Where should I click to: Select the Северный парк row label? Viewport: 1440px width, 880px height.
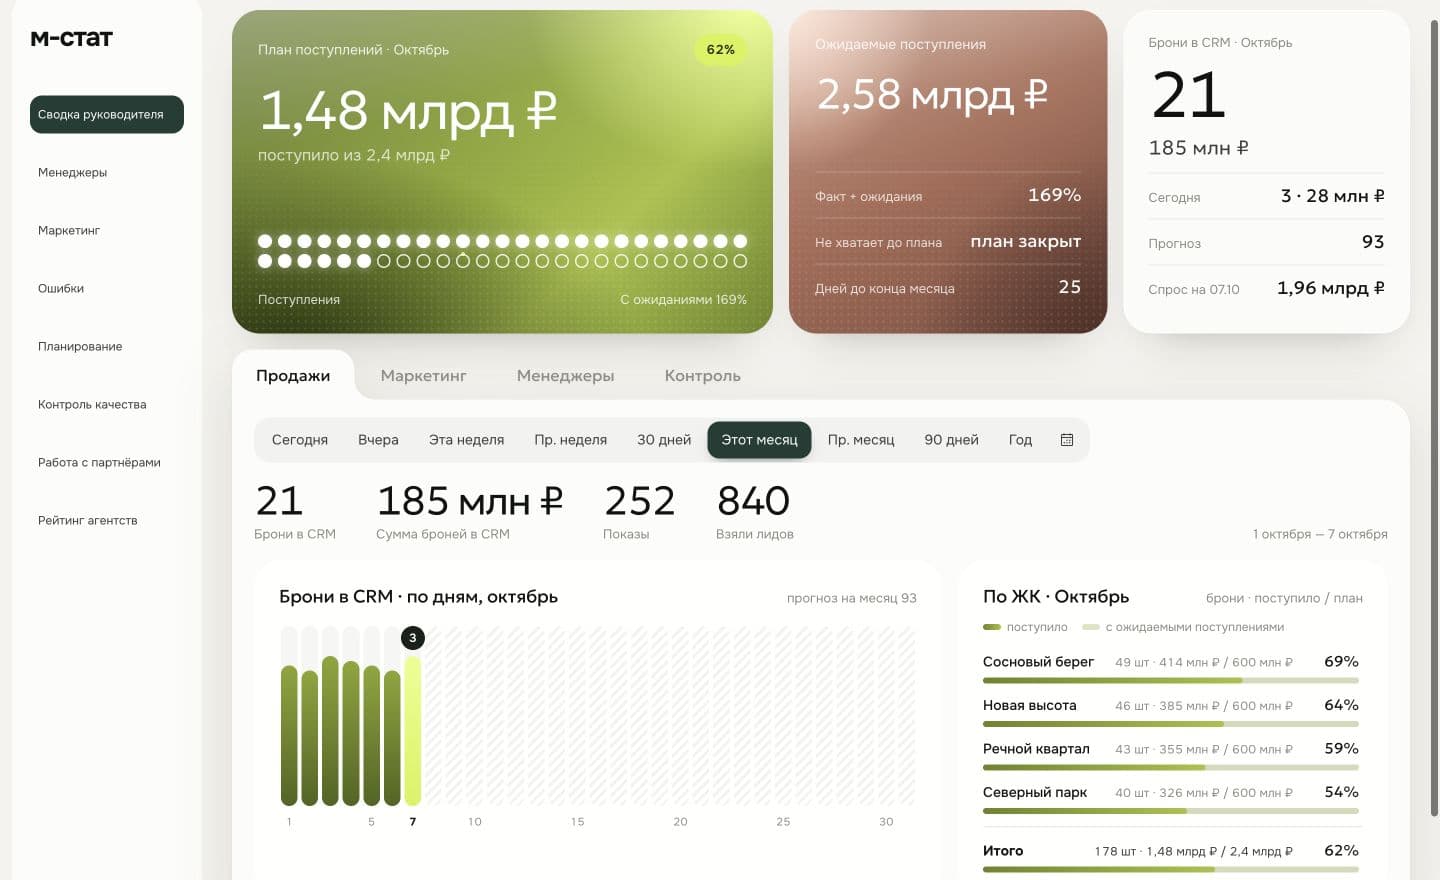pyautogui.click(x=1035, y=792)
